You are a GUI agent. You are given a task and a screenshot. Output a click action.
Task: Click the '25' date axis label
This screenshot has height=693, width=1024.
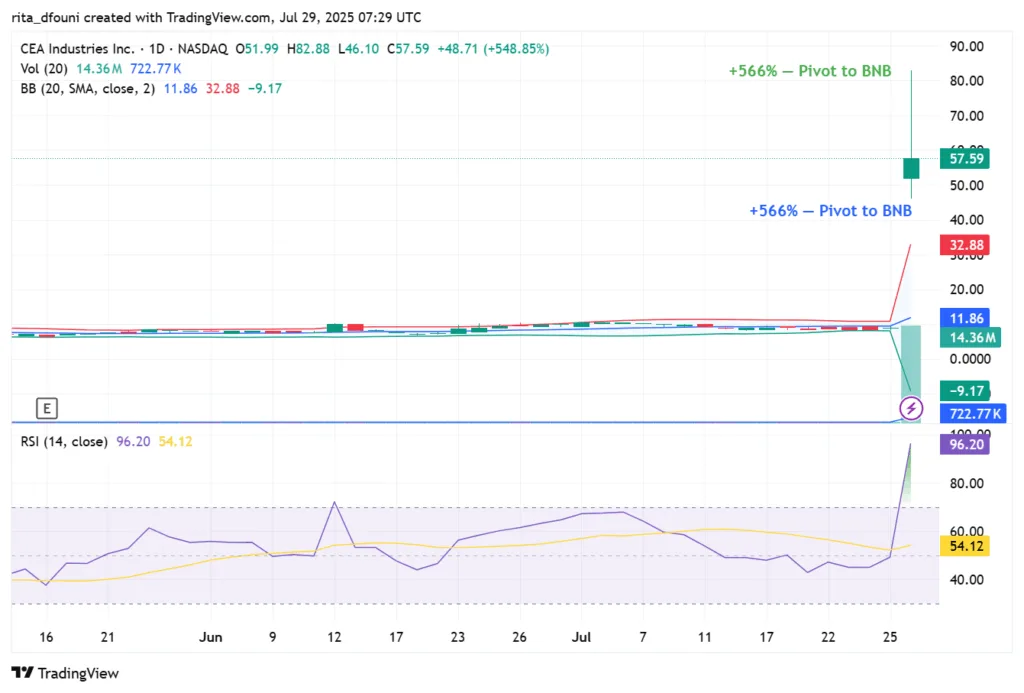point(890,637)
